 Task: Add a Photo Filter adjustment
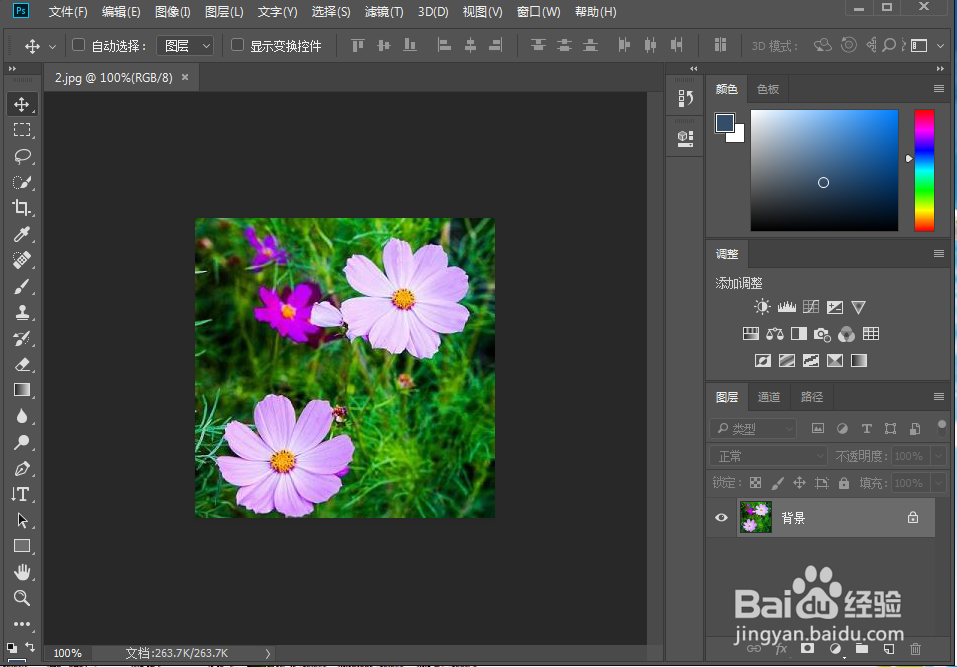822,334
